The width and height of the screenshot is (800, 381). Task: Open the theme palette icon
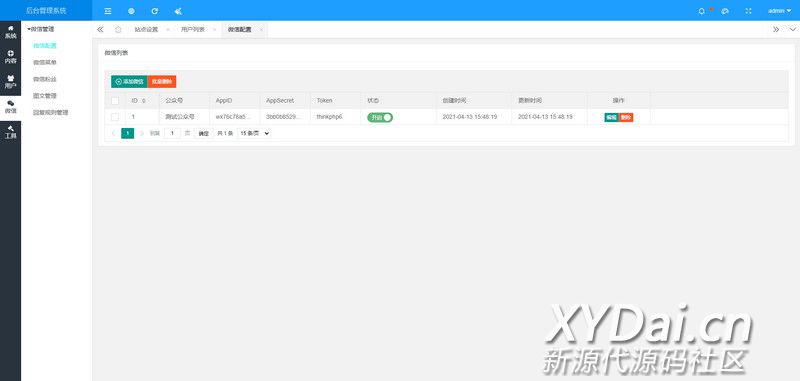coord(724,11)
